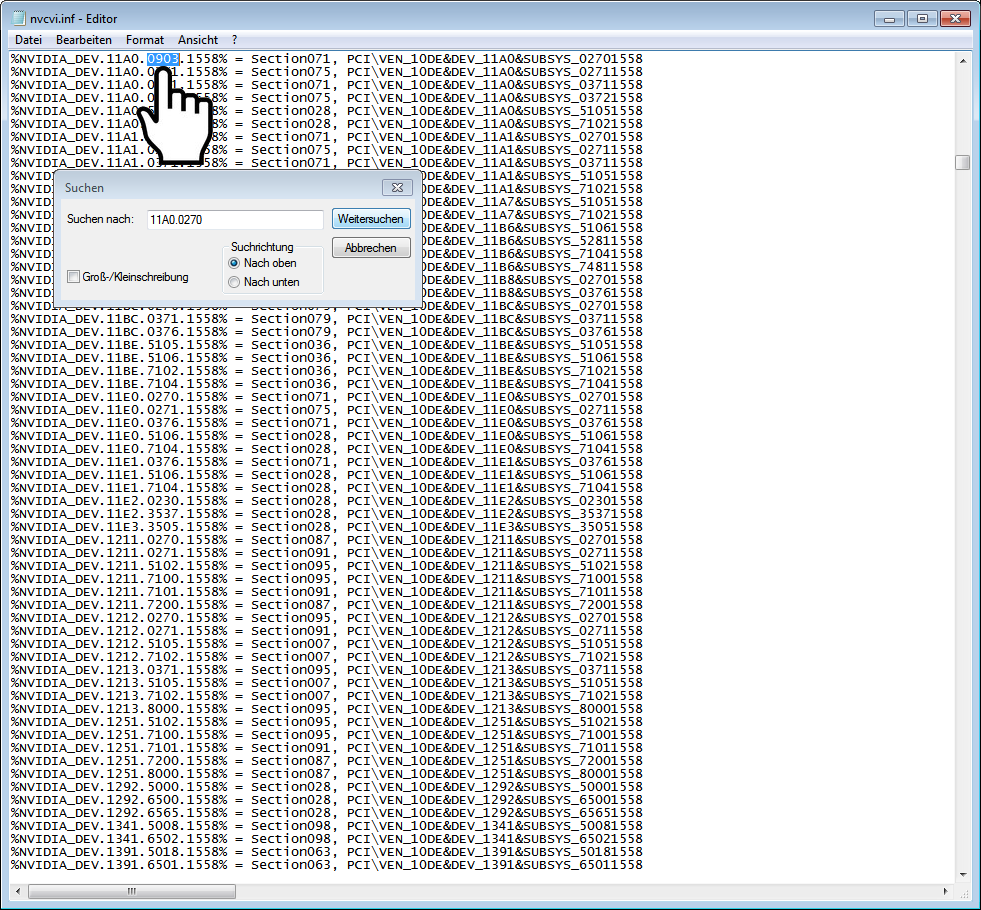
Task: Click line NVIDIA_DEV.11E0.7104.1558
Action: pyautogui.click(x=327, y=449)
